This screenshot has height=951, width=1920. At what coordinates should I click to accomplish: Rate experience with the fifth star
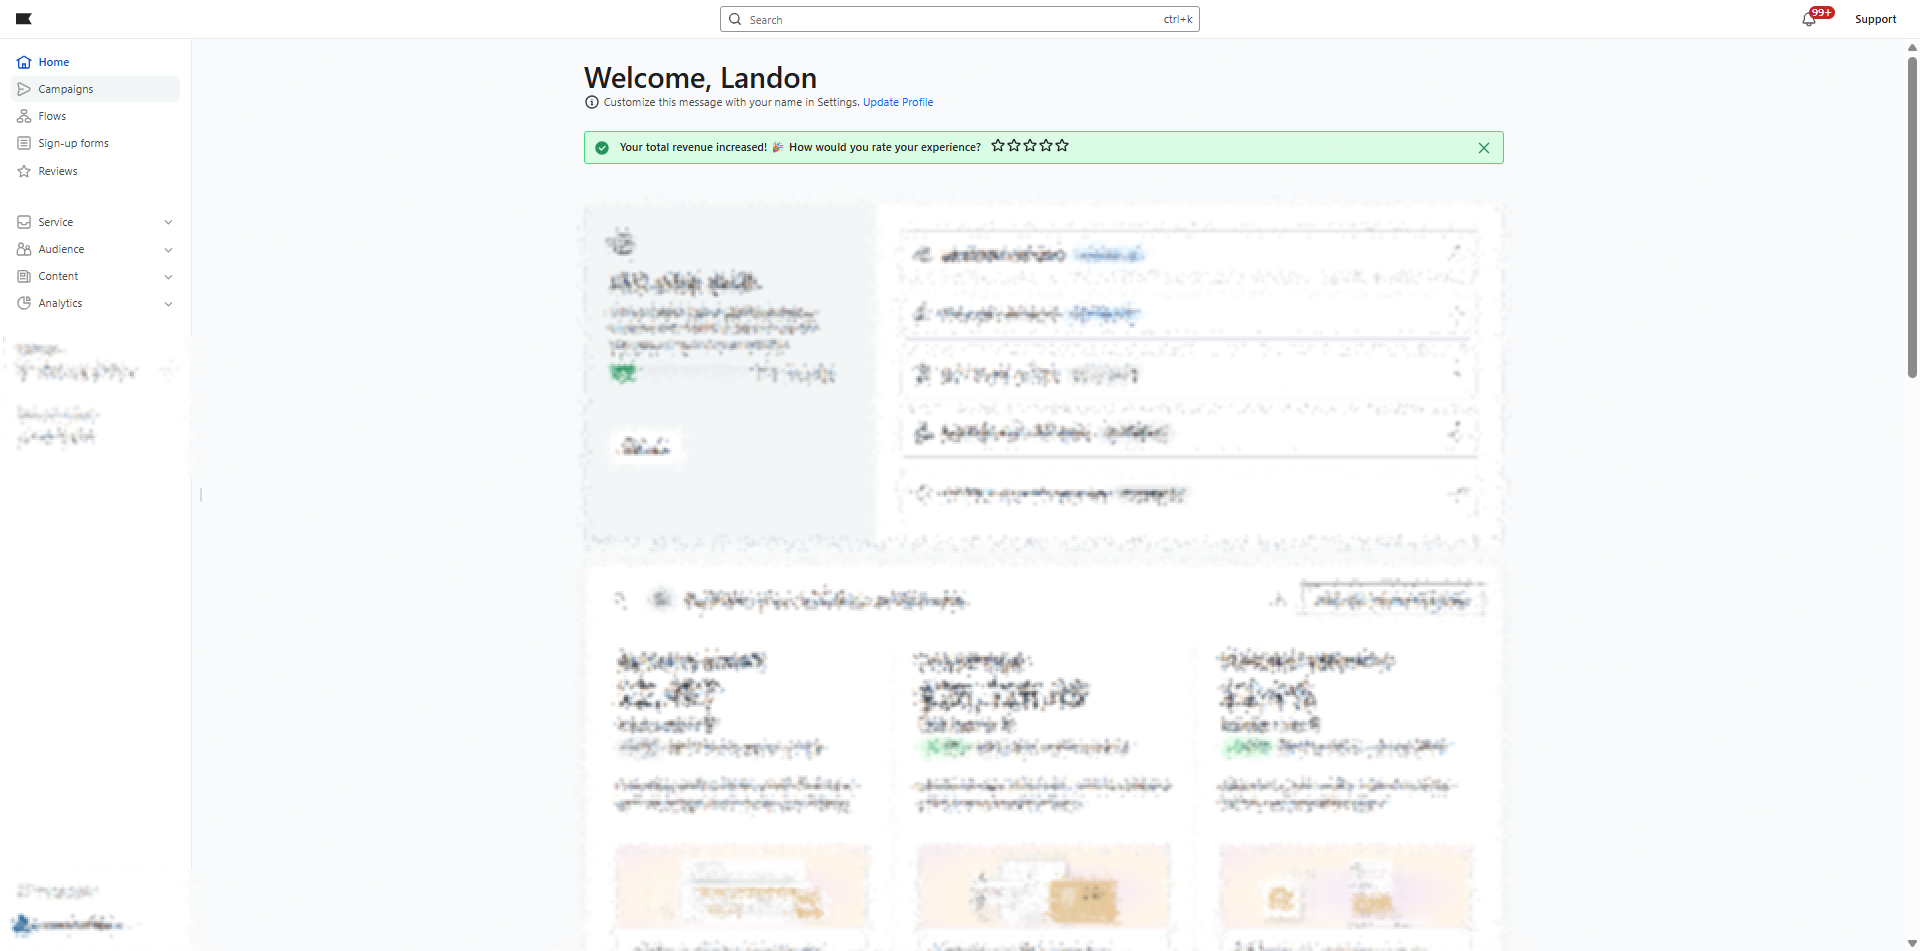(1062, 146)
